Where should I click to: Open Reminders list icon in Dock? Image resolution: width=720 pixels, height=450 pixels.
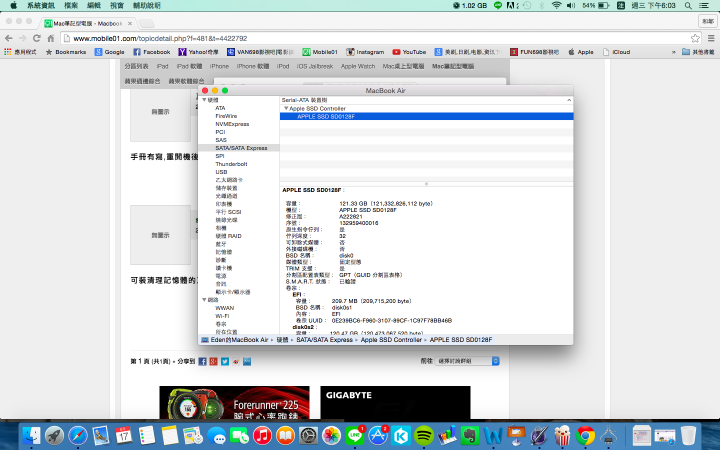coord(147,435)
